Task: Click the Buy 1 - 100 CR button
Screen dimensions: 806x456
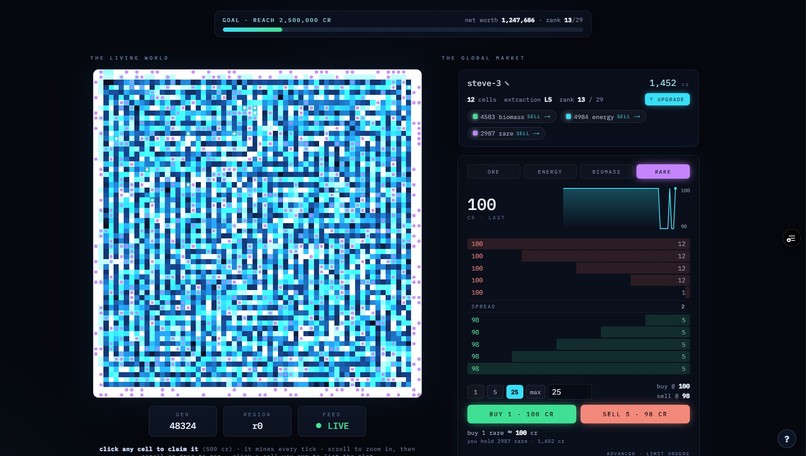Action: [x=522, y=414]
